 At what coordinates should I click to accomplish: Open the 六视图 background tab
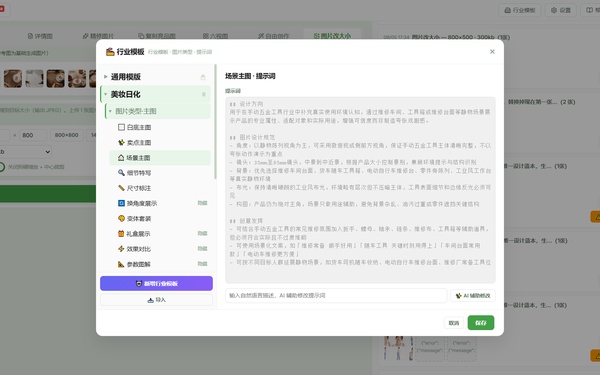coord(215,36)
